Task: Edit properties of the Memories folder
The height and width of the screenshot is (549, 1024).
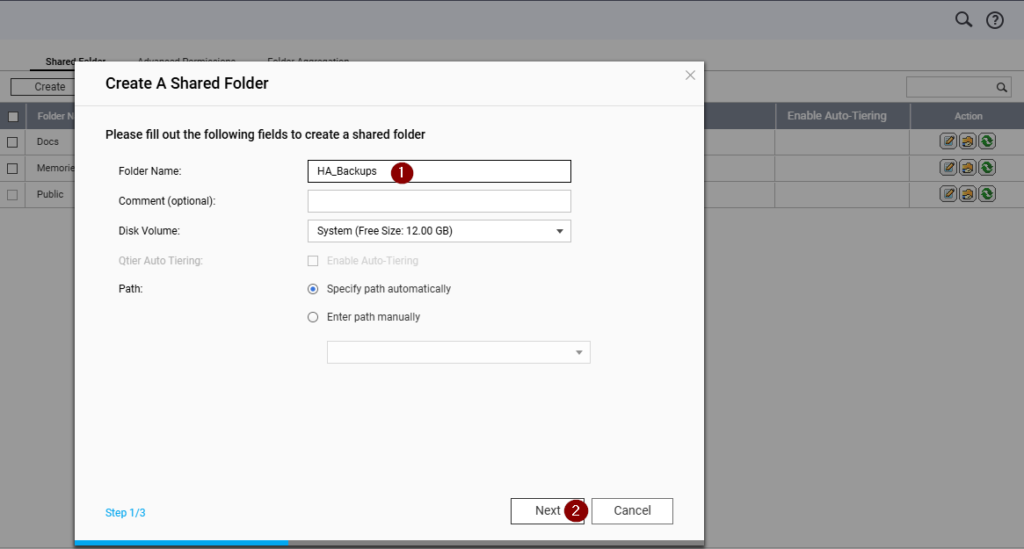Action: (949, 168)
